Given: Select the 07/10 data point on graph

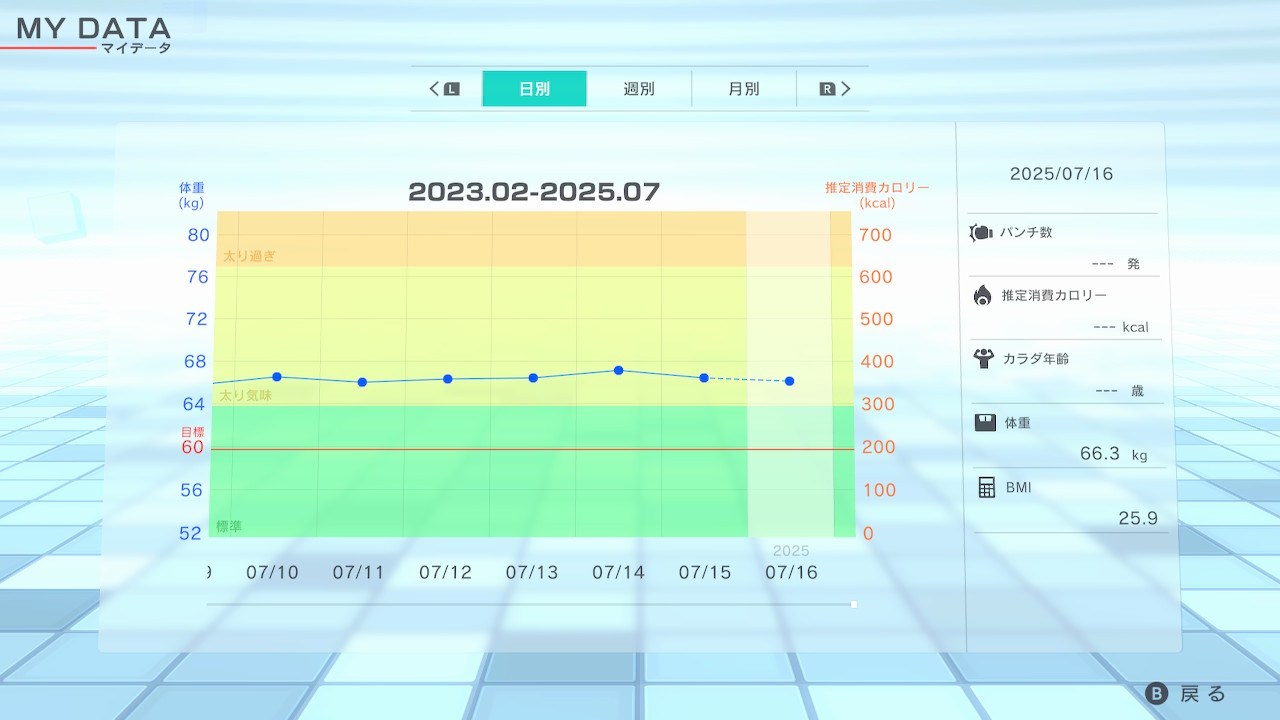Looking at the screenshot, I should [277, 377].
